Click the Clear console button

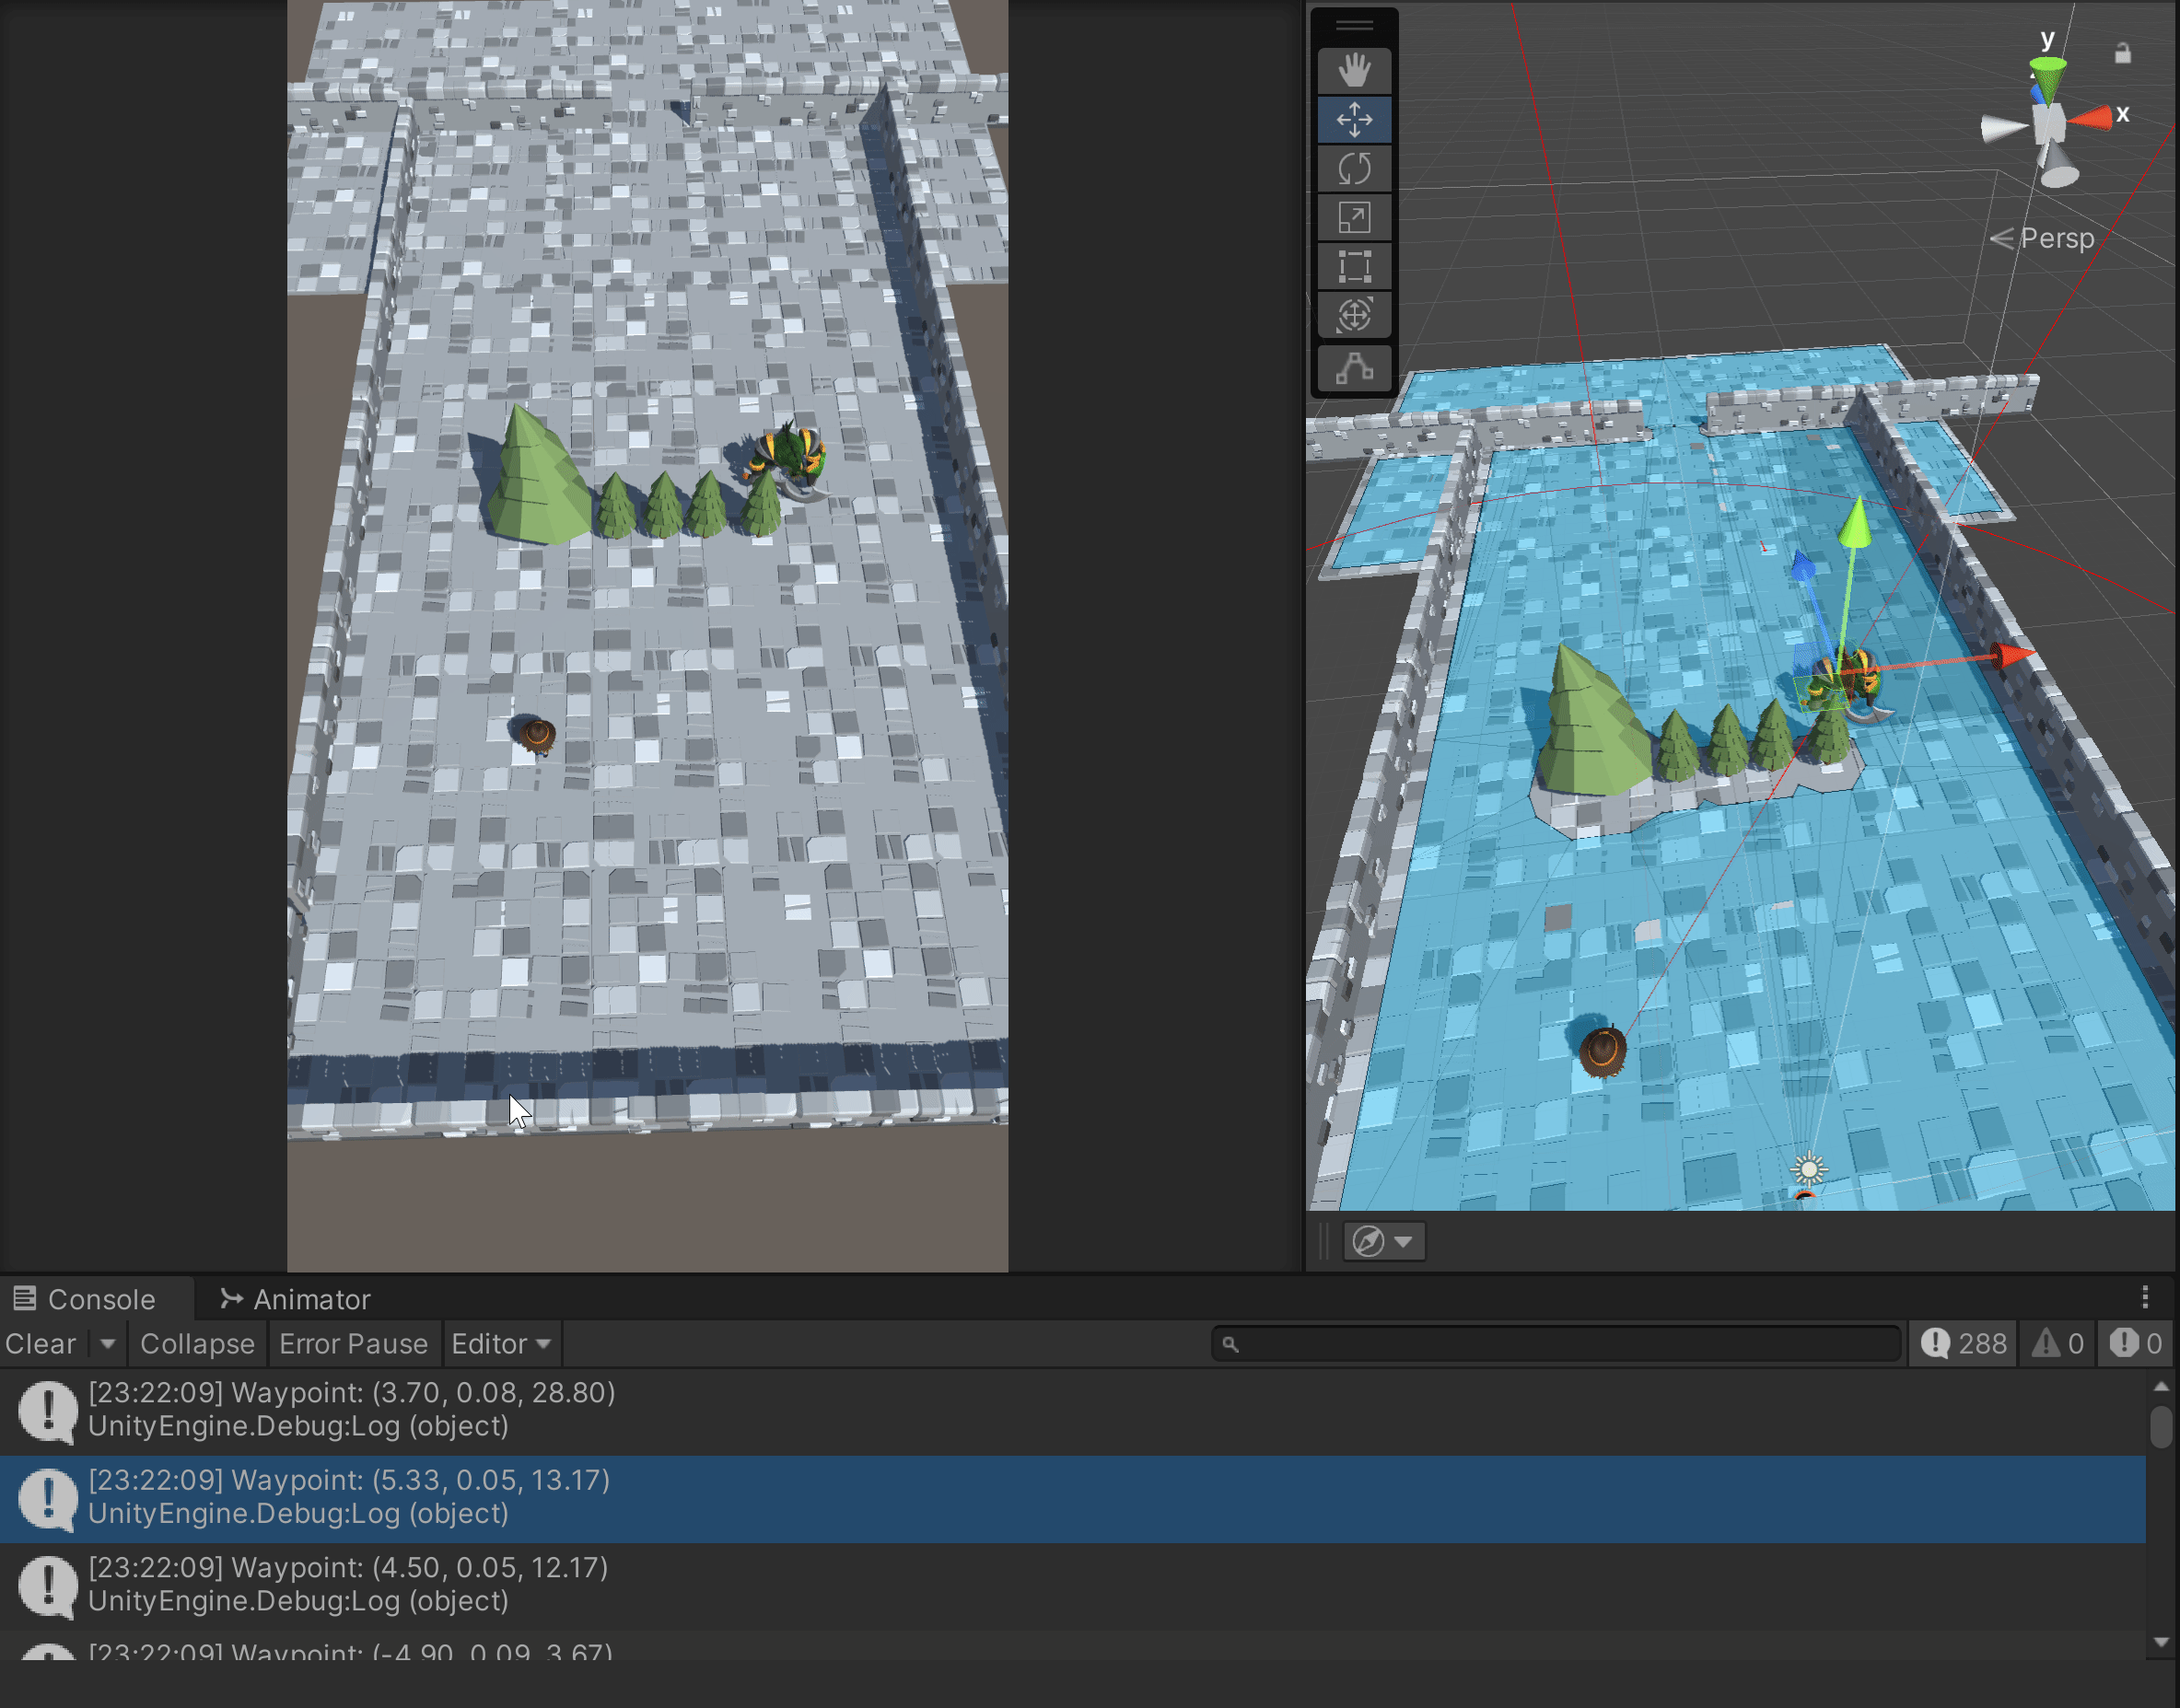pos(41,1343)
